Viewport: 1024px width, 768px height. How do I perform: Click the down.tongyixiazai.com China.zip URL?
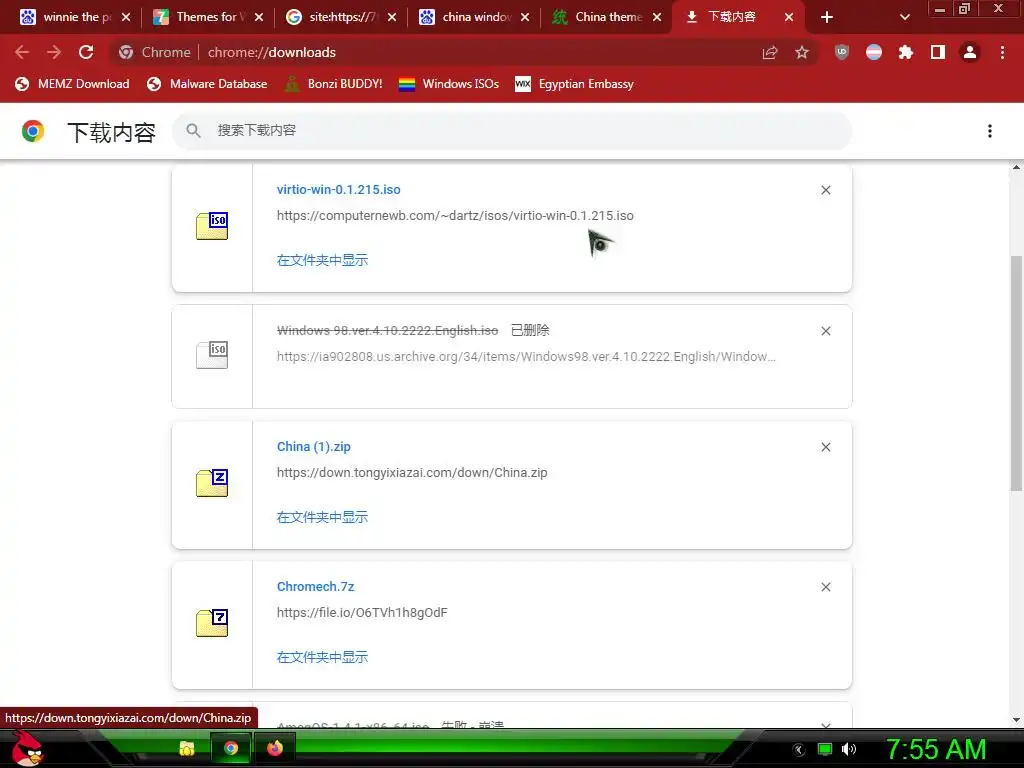[411, 473]
